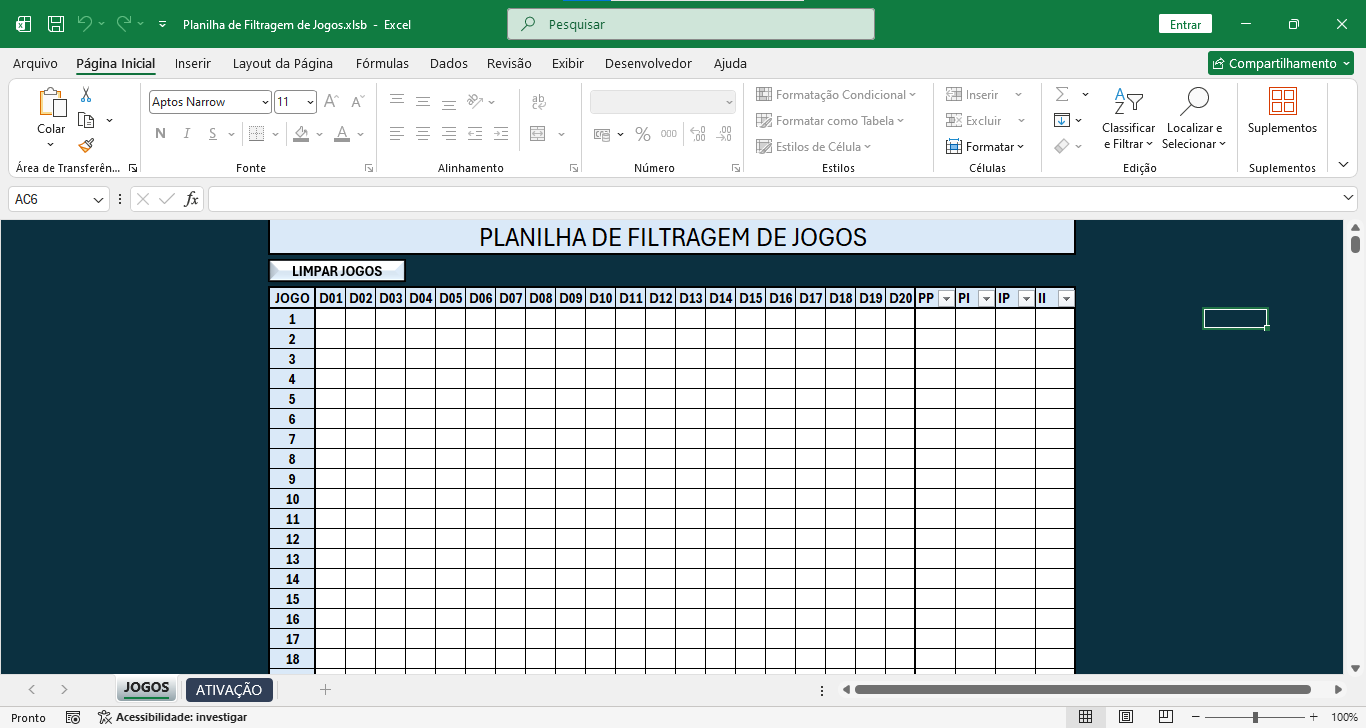Apply cell borders icon
This screenshot has width=1366, height=728.
[x=256, y=133]
